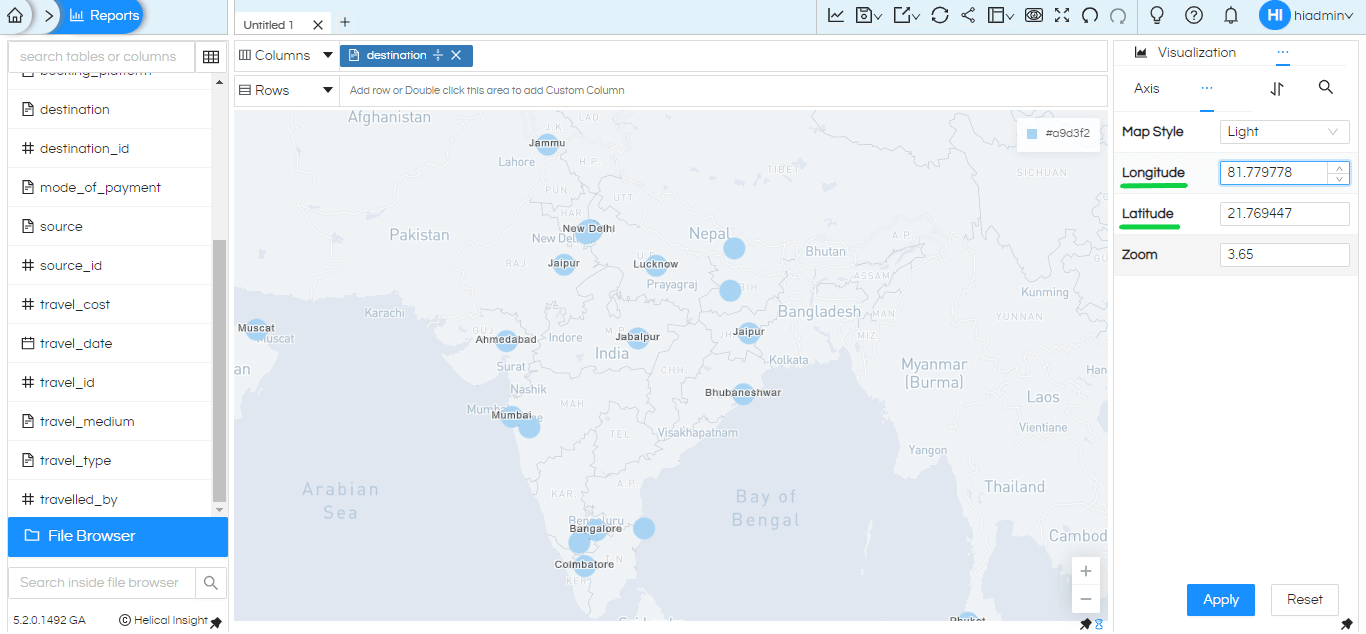Open the File Browser panel

pyautogui.click(x=118, y=536)
